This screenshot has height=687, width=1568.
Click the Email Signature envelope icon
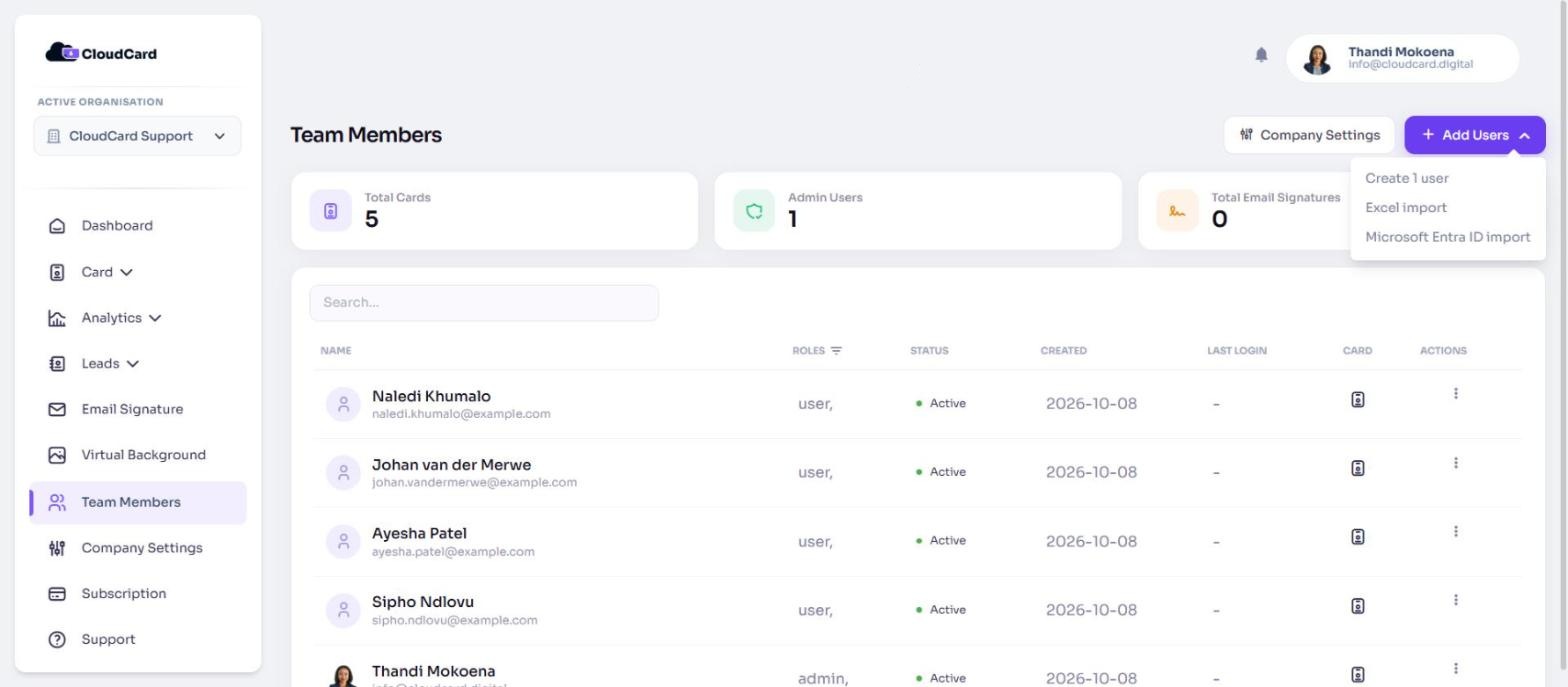(x=57, y=409)
